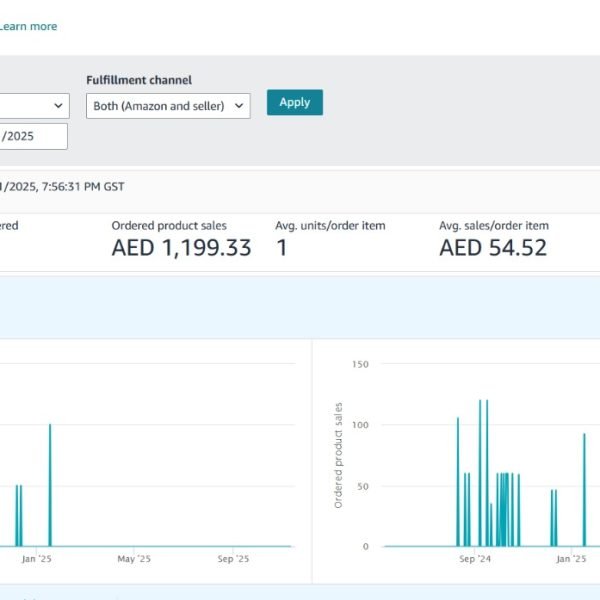Click the Avg. units/order item value
The height and width of the screenshot is (600, 600).
(282, 248)
